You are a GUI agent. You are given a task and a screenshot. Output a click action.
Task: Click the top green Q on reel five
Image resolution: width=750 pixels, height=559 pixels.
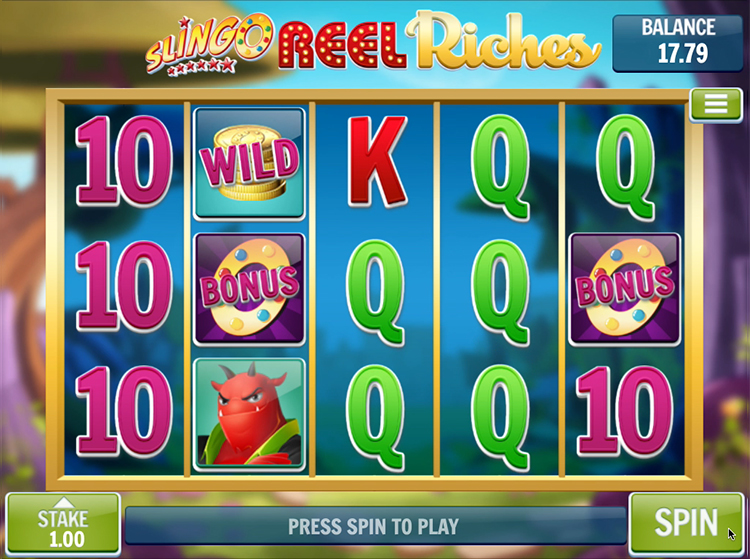(624, 166)
